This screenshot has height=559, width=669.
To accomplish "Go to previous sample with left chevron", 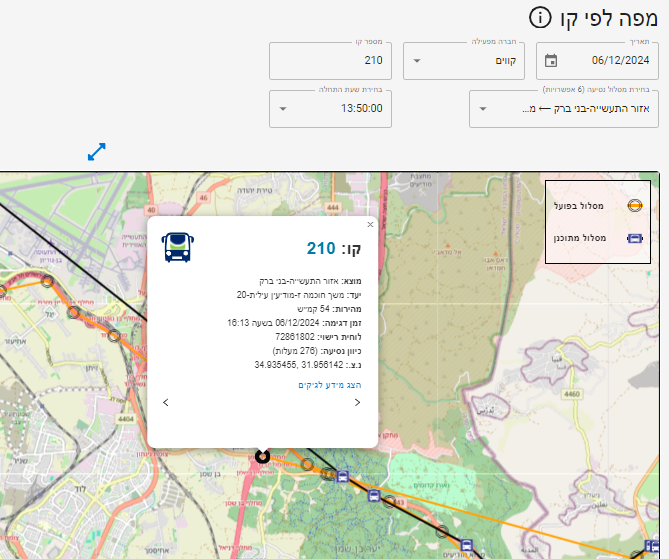I will (x=166, y=402).
